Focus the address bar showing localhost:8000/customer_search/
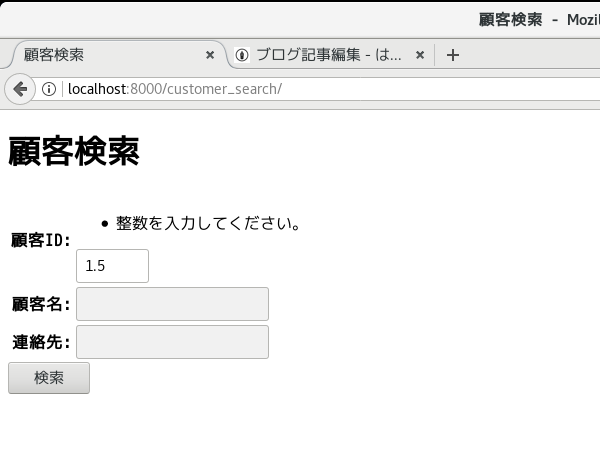Image resolution: width=600 pixels, height=450 pixels. click(329, 89)
